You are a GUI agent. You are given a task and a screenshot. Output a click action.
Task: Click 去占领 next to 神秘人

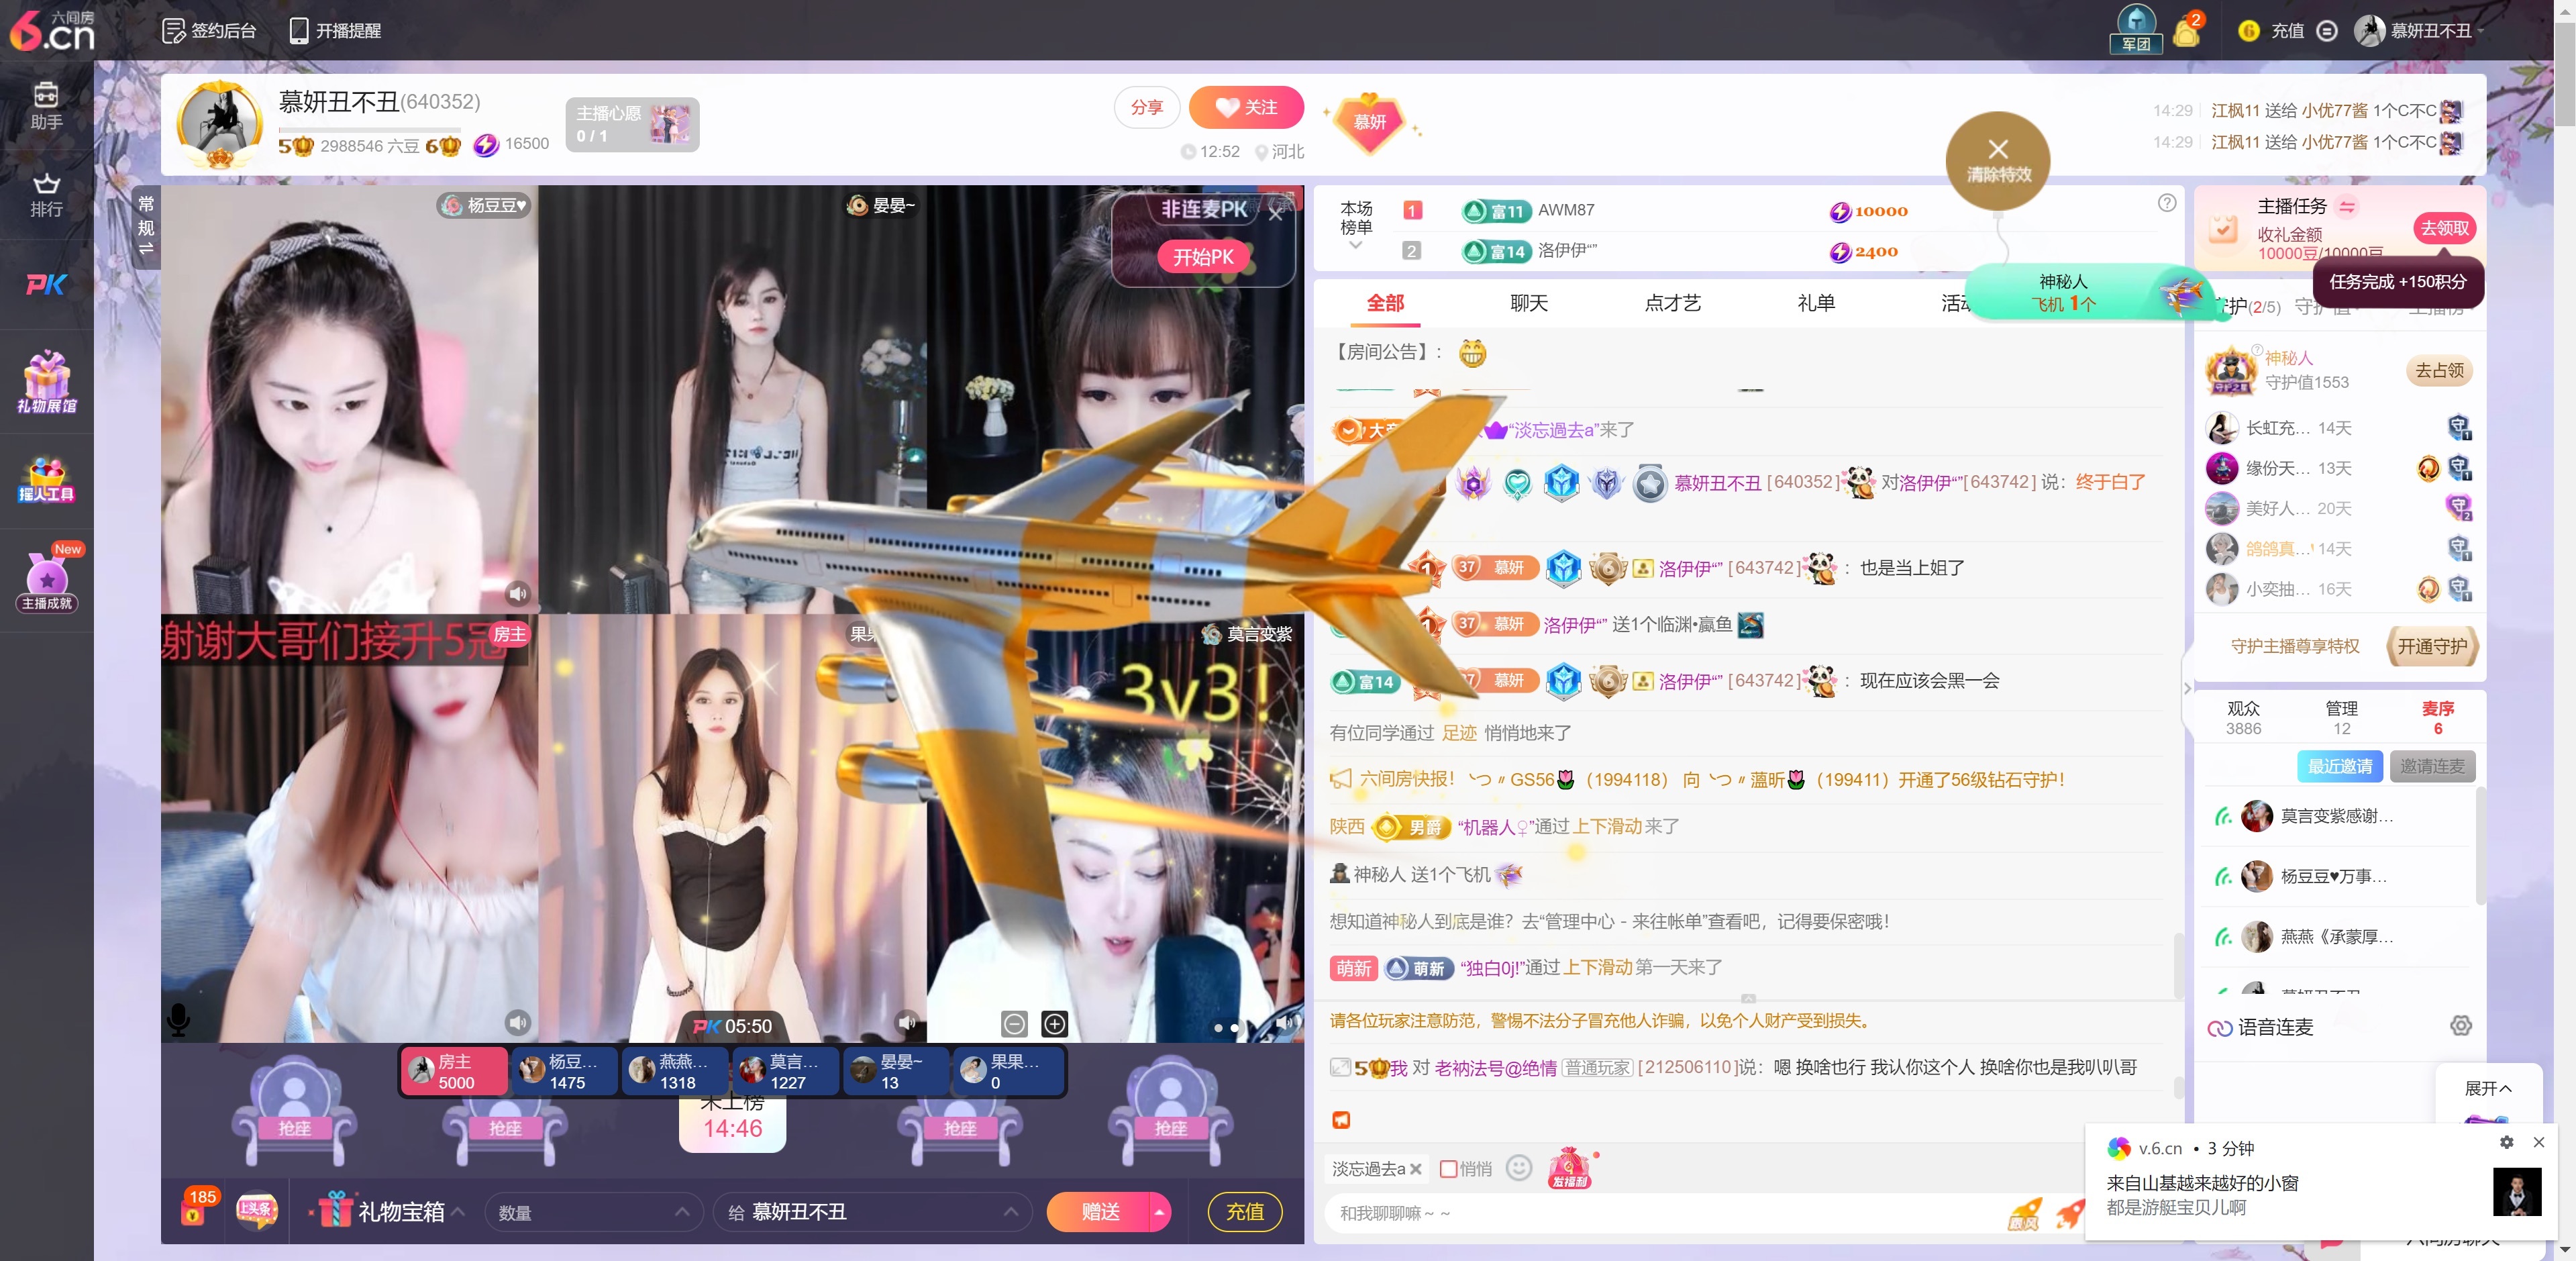click(2439, 371)
